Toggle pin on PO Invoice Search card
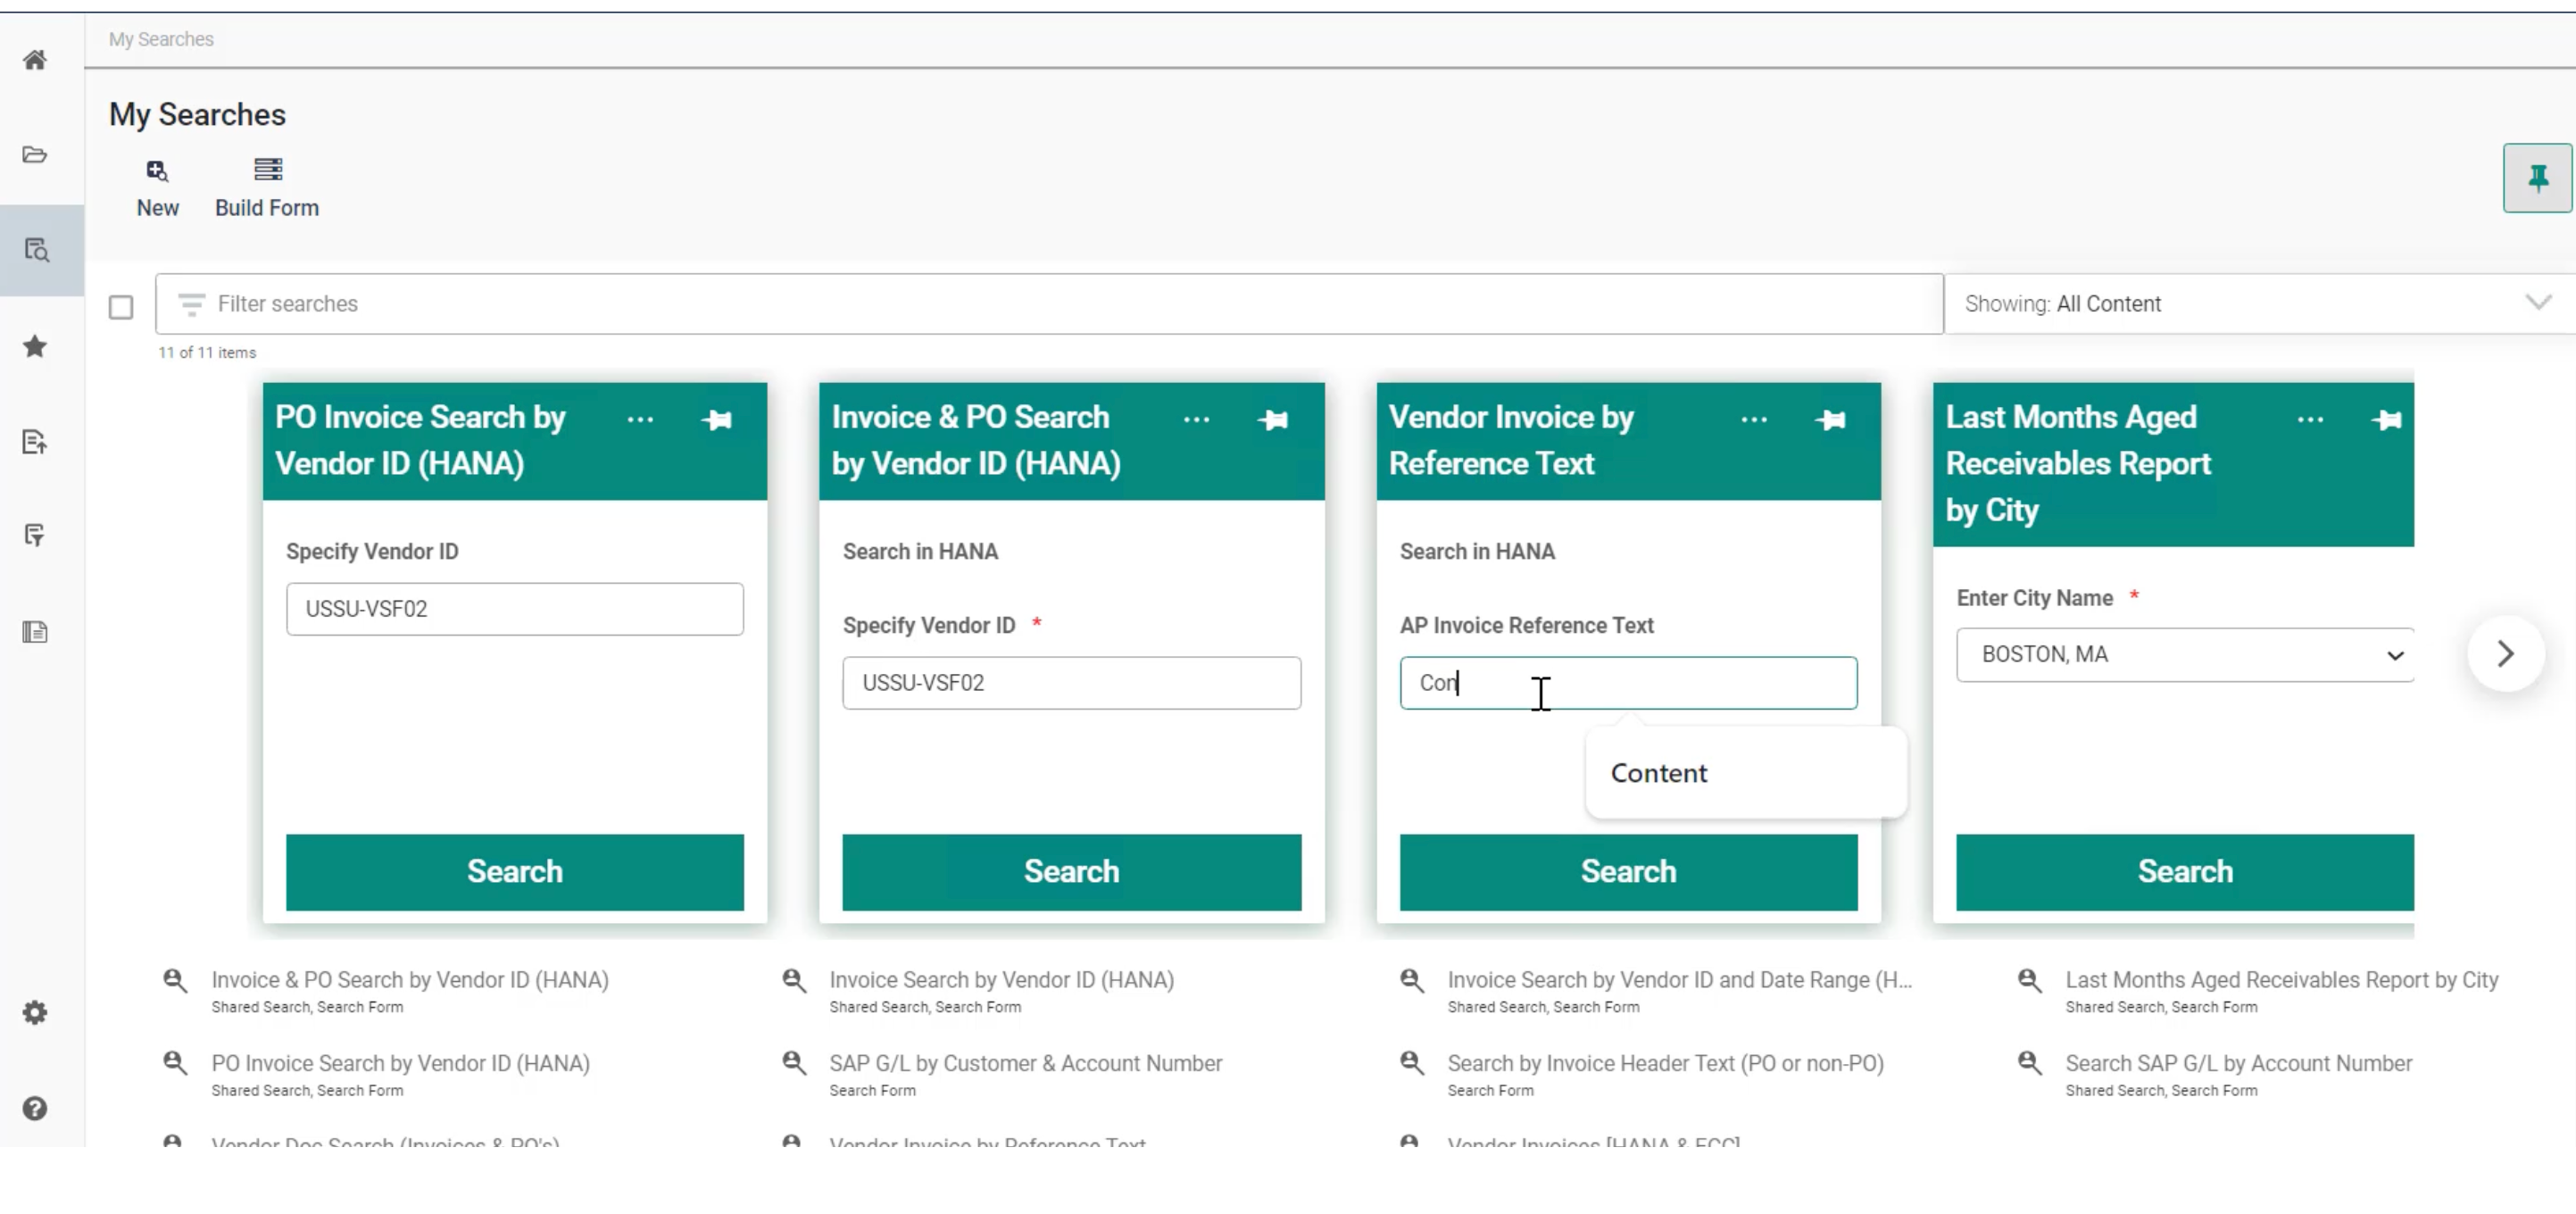The height and width of the screenshot is (1214, 2576). coord(716,420)
